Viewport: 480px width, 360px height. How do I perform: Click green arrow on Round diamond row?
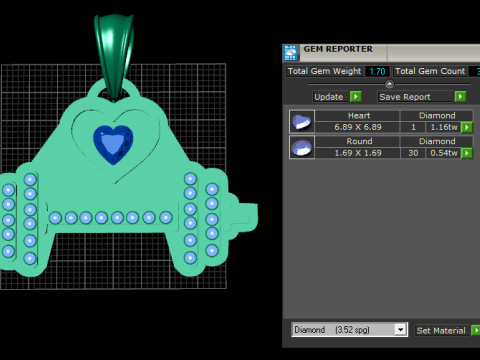(x=467, y=153)
